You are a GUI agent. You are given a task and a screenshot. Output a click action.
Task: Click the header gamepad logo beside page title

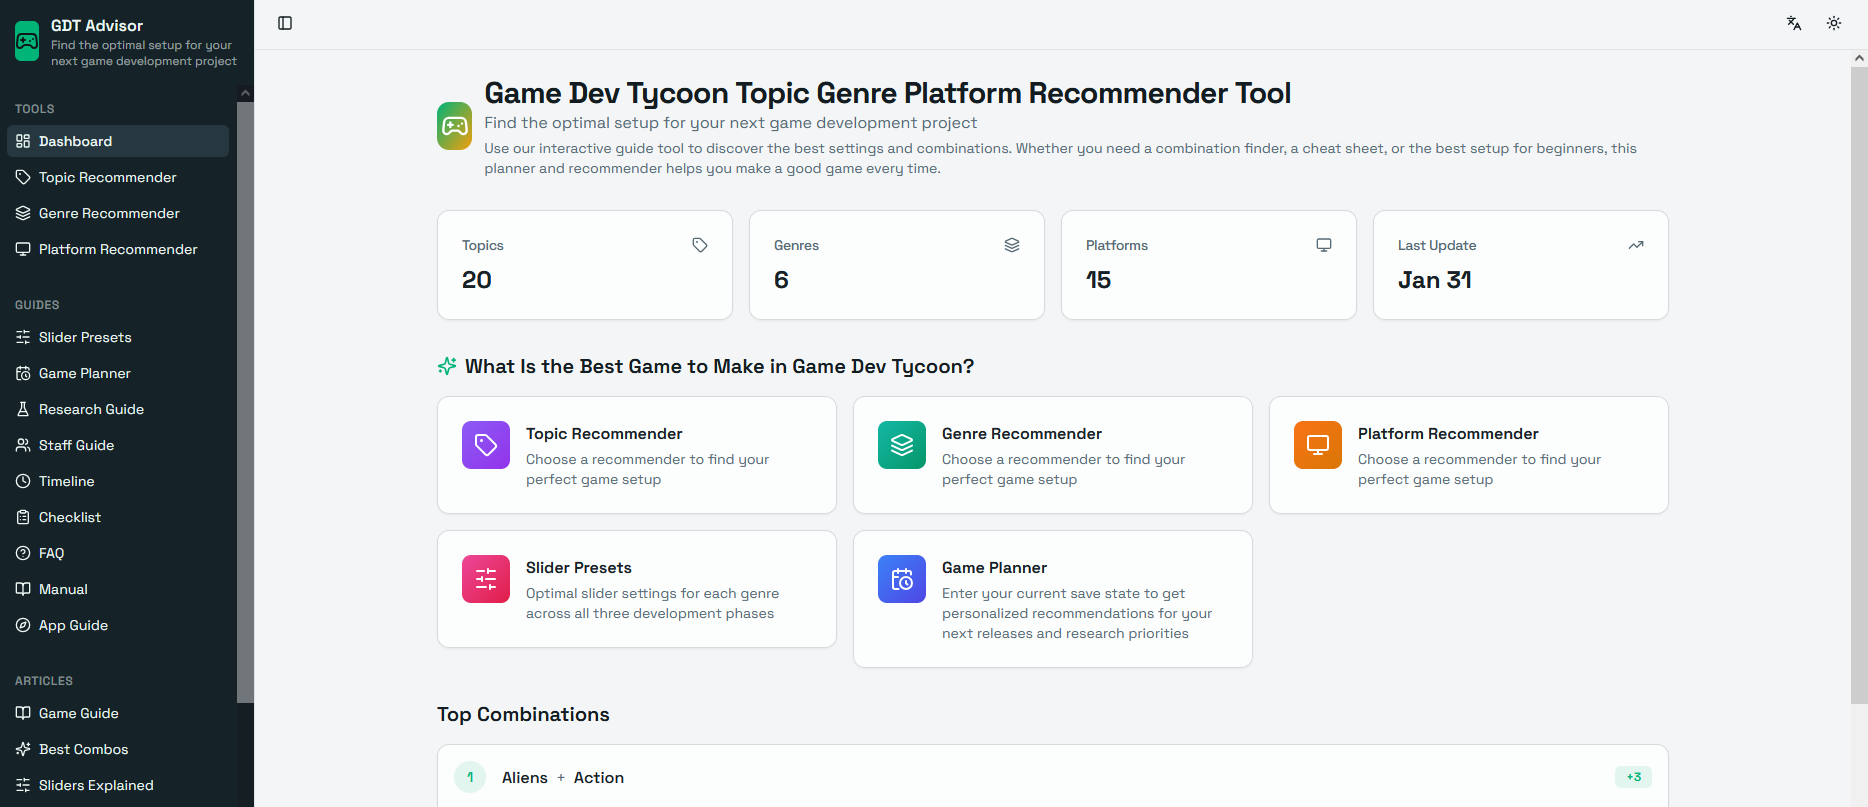click(454, 126)
